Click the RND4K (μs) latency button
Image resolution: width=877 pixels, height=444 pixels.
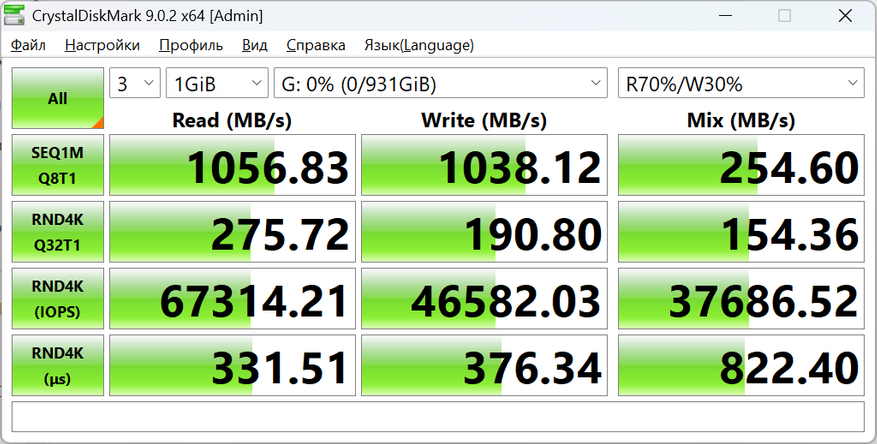click(58, 366)
